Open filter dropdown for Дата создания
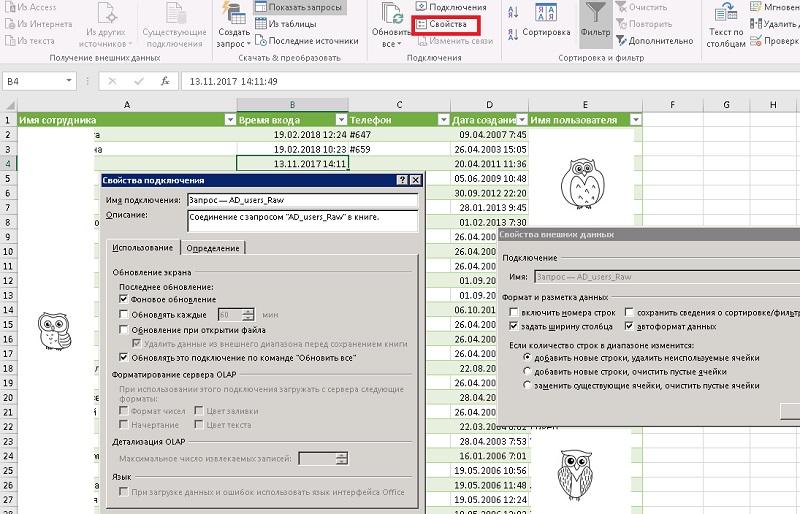 522,120
